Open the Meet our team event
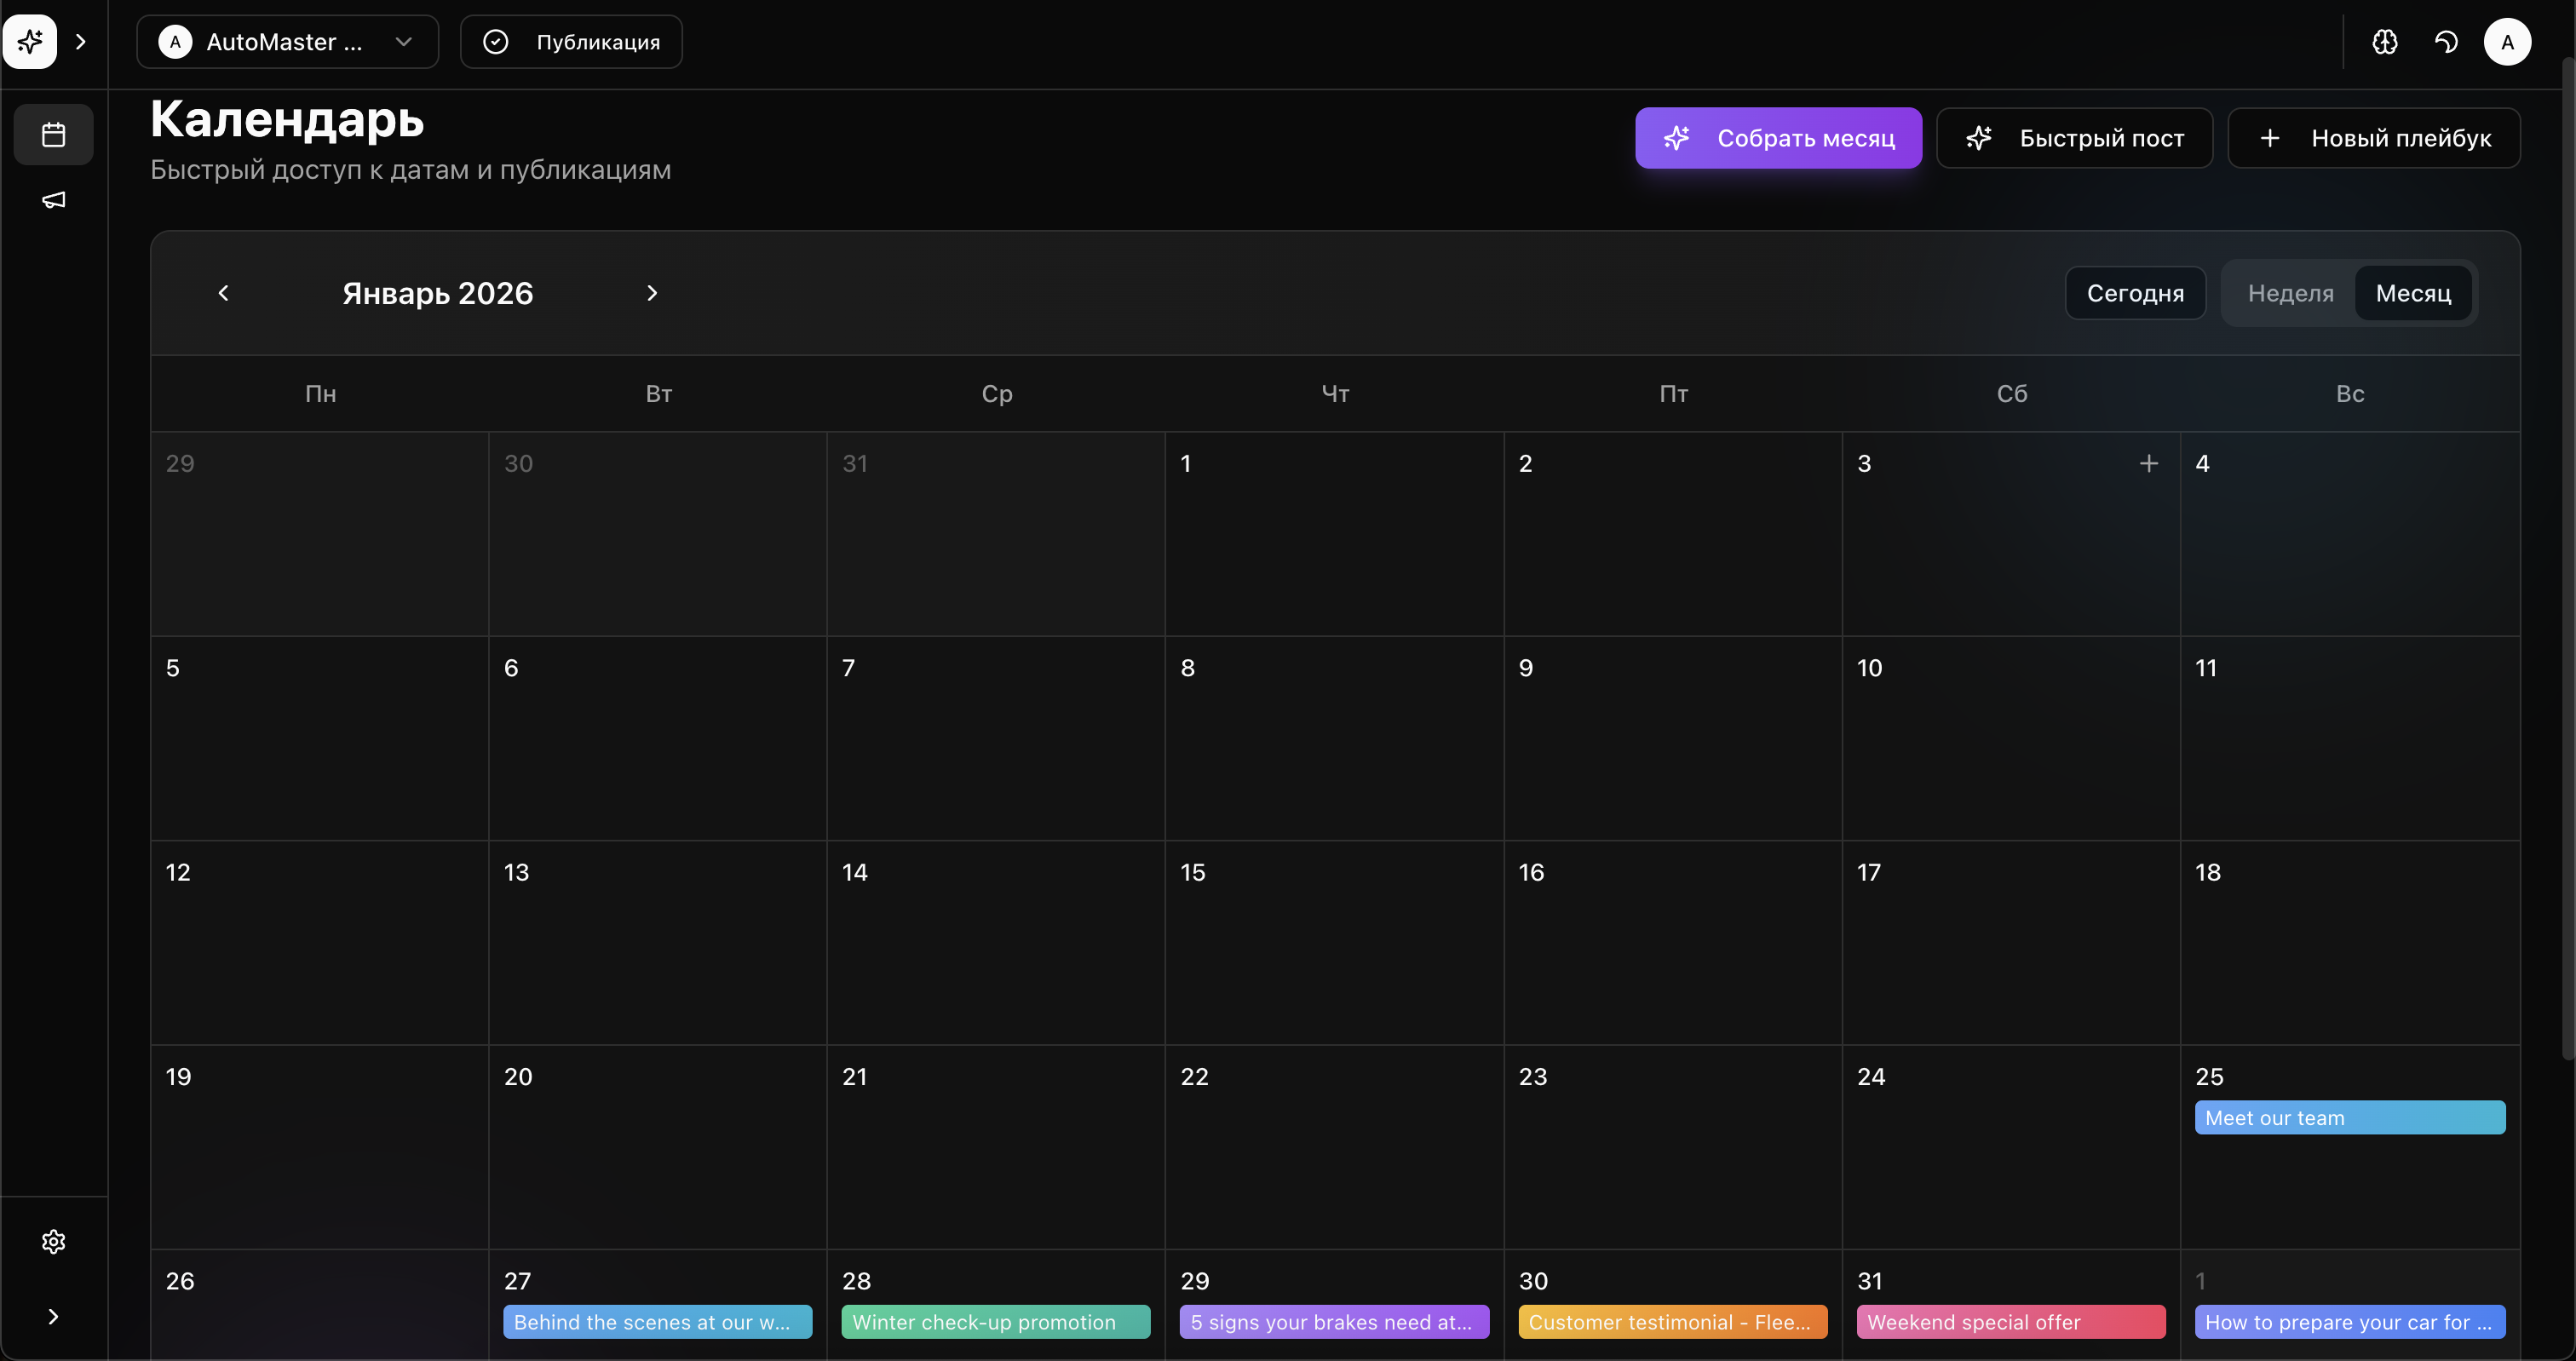The height and width of the screenshot is (1361, 2576). pos(2349,1118)
